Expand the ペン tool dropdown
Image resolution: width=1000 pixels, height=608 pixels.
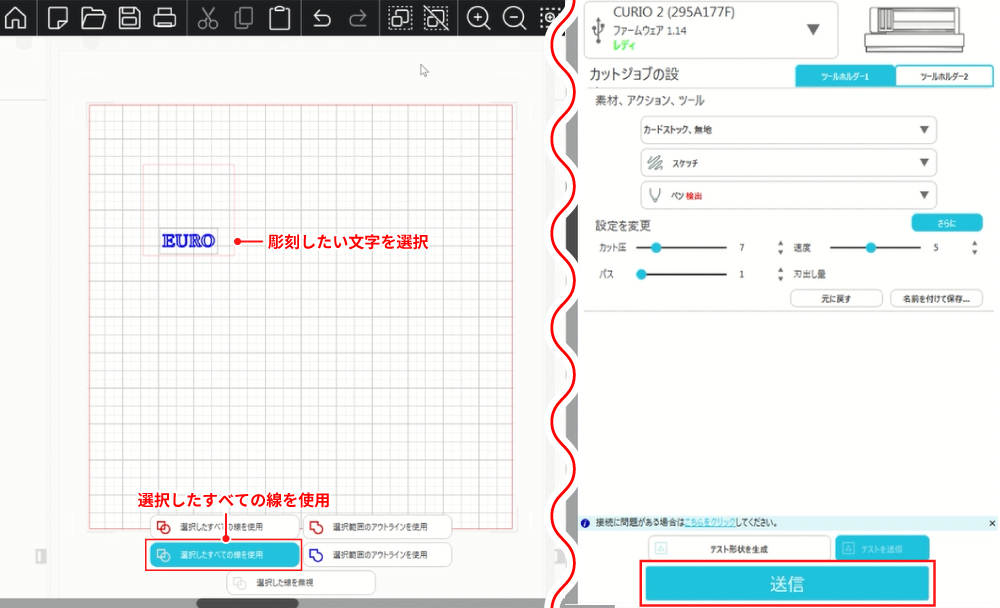[x=788, y=195]
